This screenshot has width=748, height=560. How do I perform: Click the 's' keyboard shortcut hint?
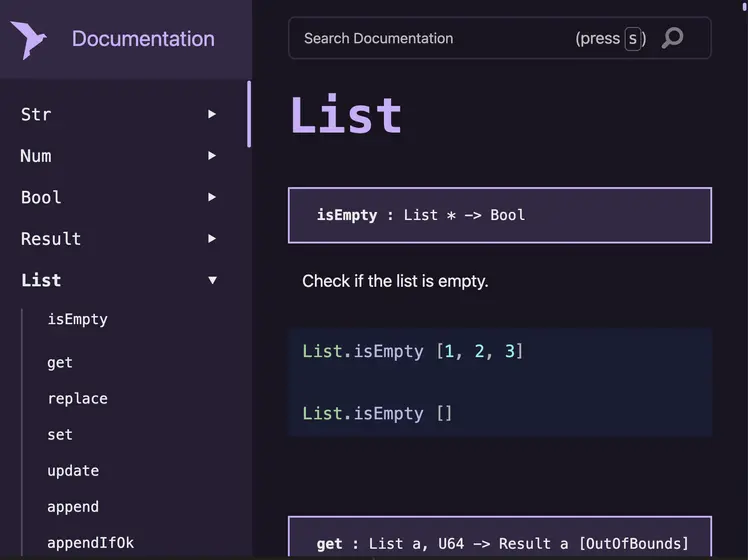coord(633,39)
